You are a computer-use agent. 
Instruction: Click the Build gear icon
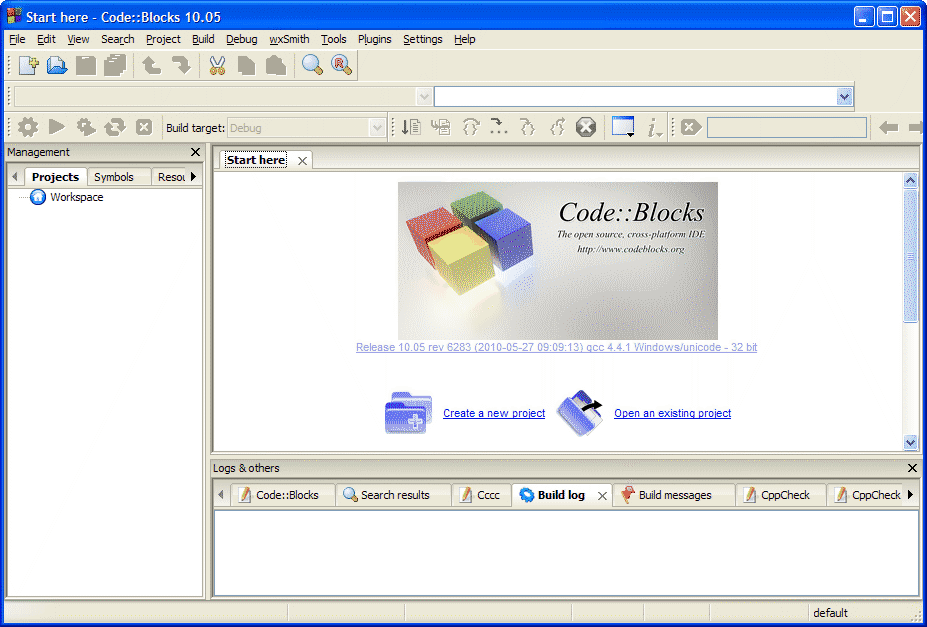point(28,127)
